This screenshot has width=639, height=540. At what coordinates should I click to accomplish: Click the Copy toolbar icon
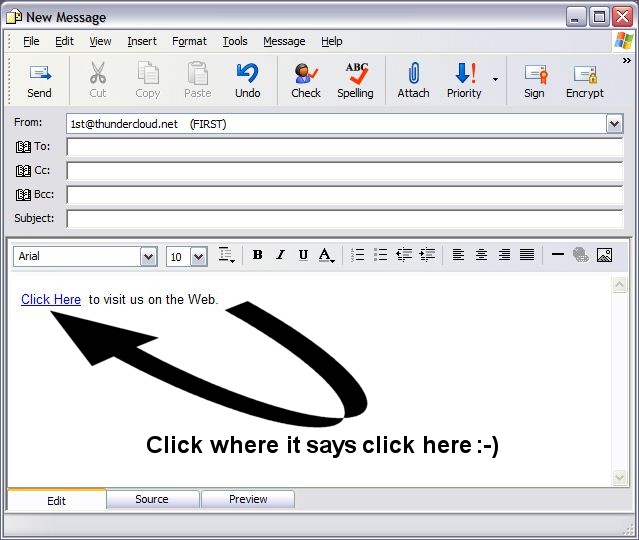148,81
